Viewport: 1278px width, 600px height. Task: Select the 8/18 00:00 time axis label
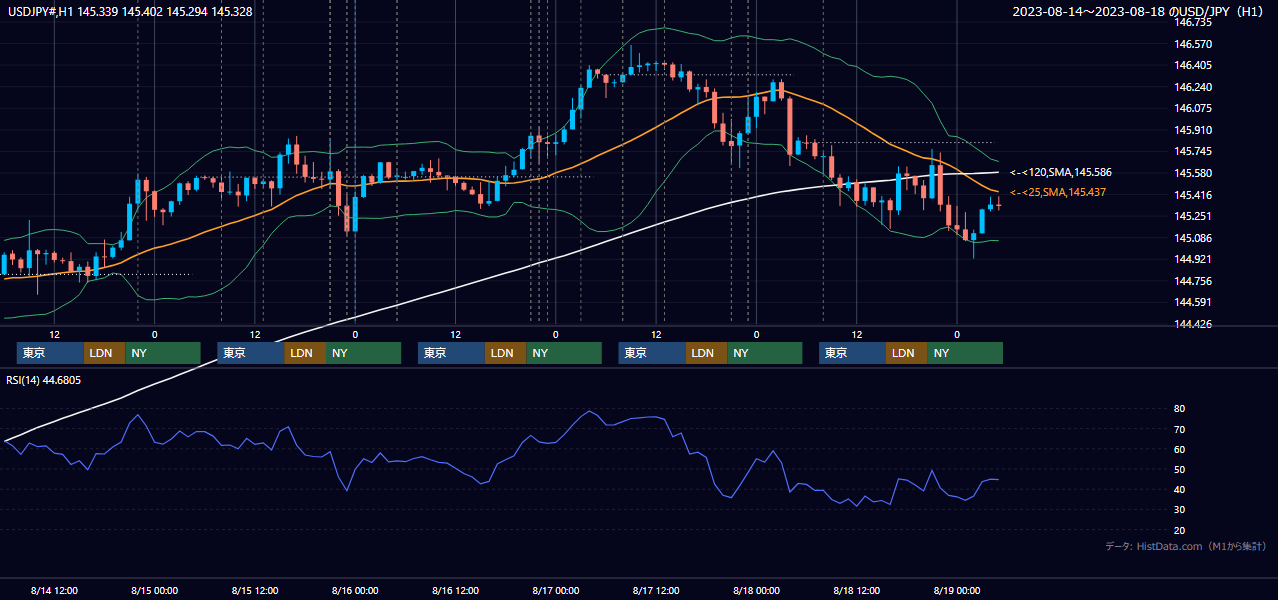point(756,590)
